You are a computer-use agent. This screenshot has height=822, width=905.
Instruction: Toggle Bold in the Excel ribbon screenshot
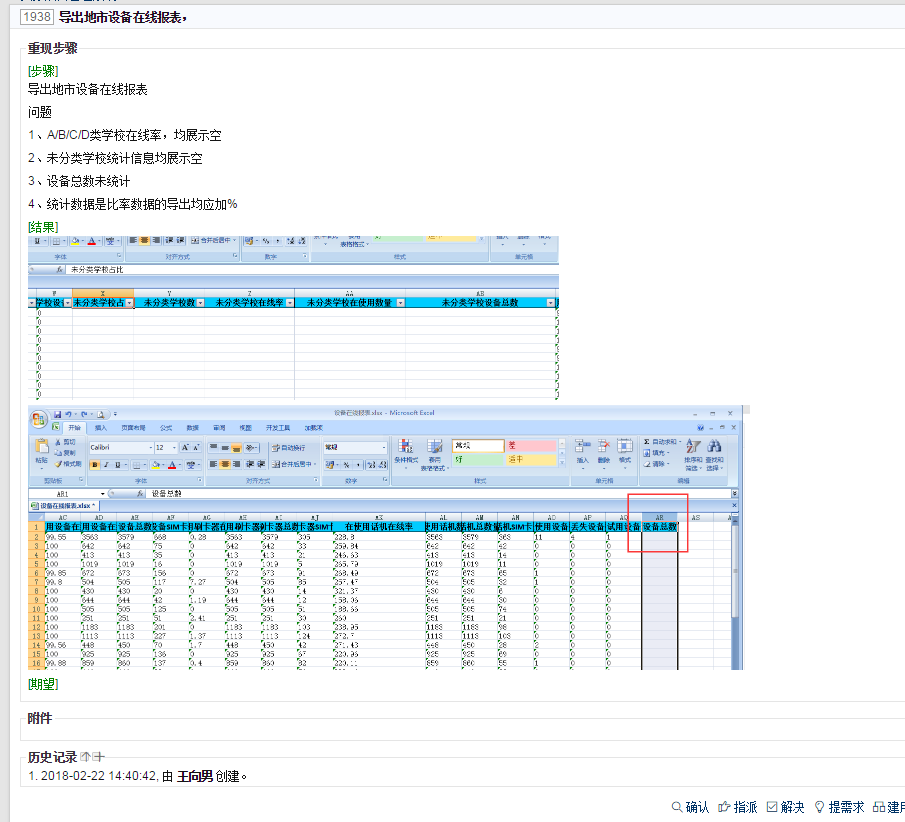point(95,465)
